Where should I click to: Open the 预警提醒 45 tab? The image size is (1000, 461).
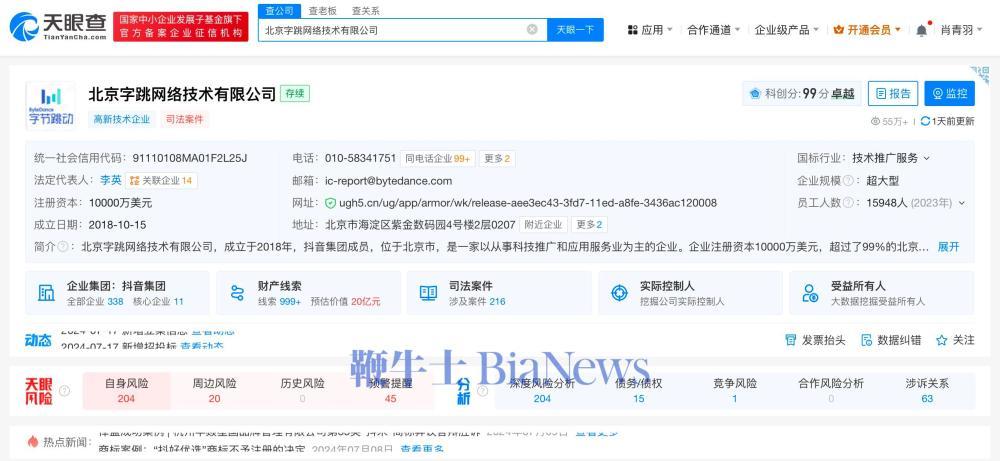[390, 391]
